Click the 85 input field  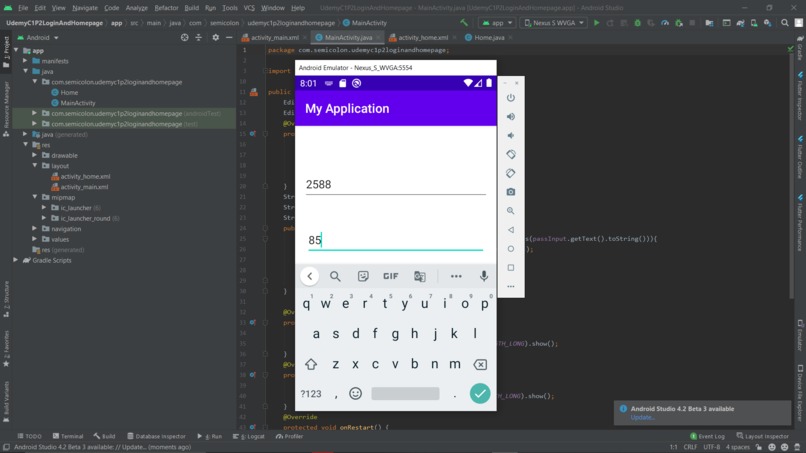point(395,240)
